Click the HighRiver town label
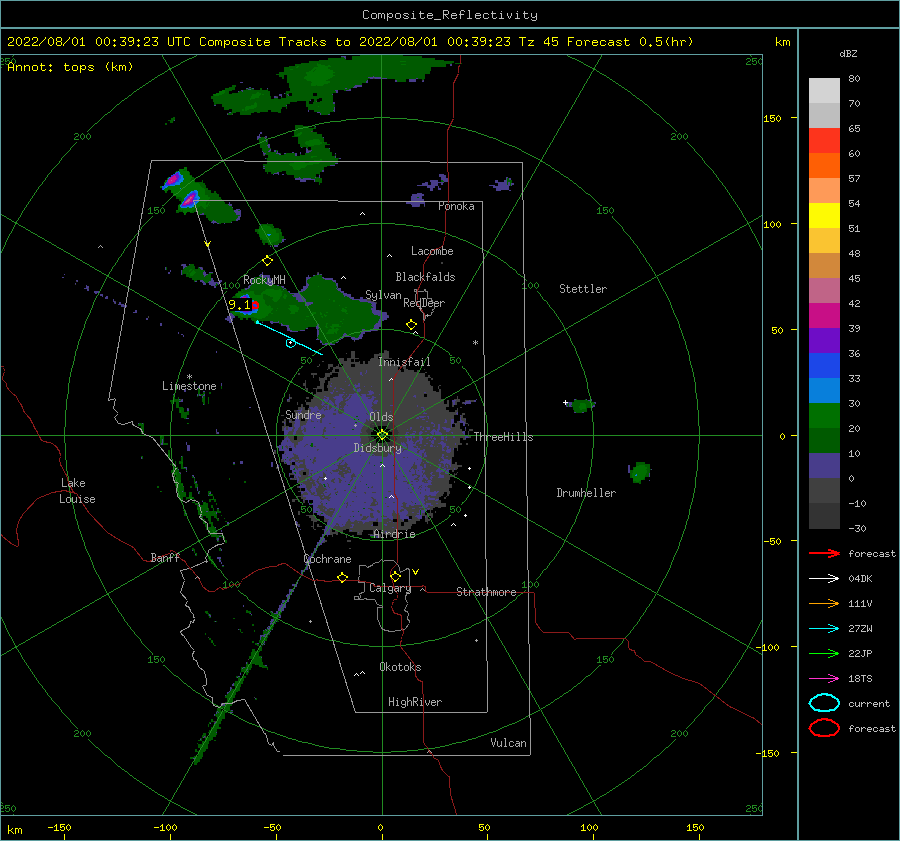This screenshot has height=841, width=900. click(415, 702)
